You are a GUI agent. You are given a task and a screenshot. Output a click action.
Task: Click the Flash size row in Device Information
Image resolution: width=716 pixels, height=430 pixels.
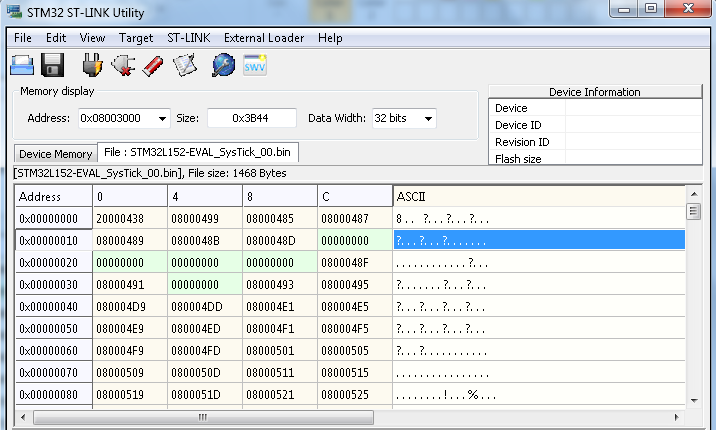tap(595, 157)
